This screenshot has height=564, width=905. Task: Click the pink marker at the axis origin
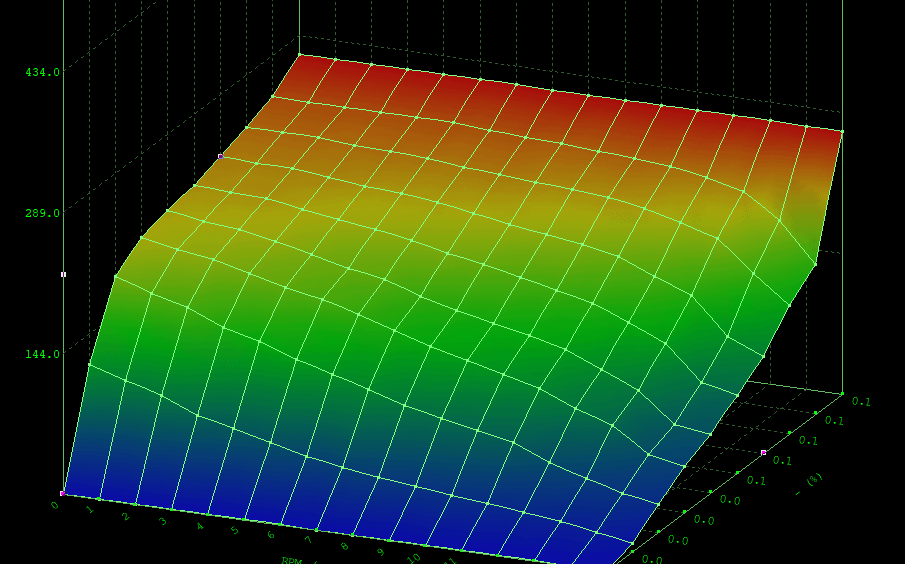pyautogui.click(x=63, y=493)
